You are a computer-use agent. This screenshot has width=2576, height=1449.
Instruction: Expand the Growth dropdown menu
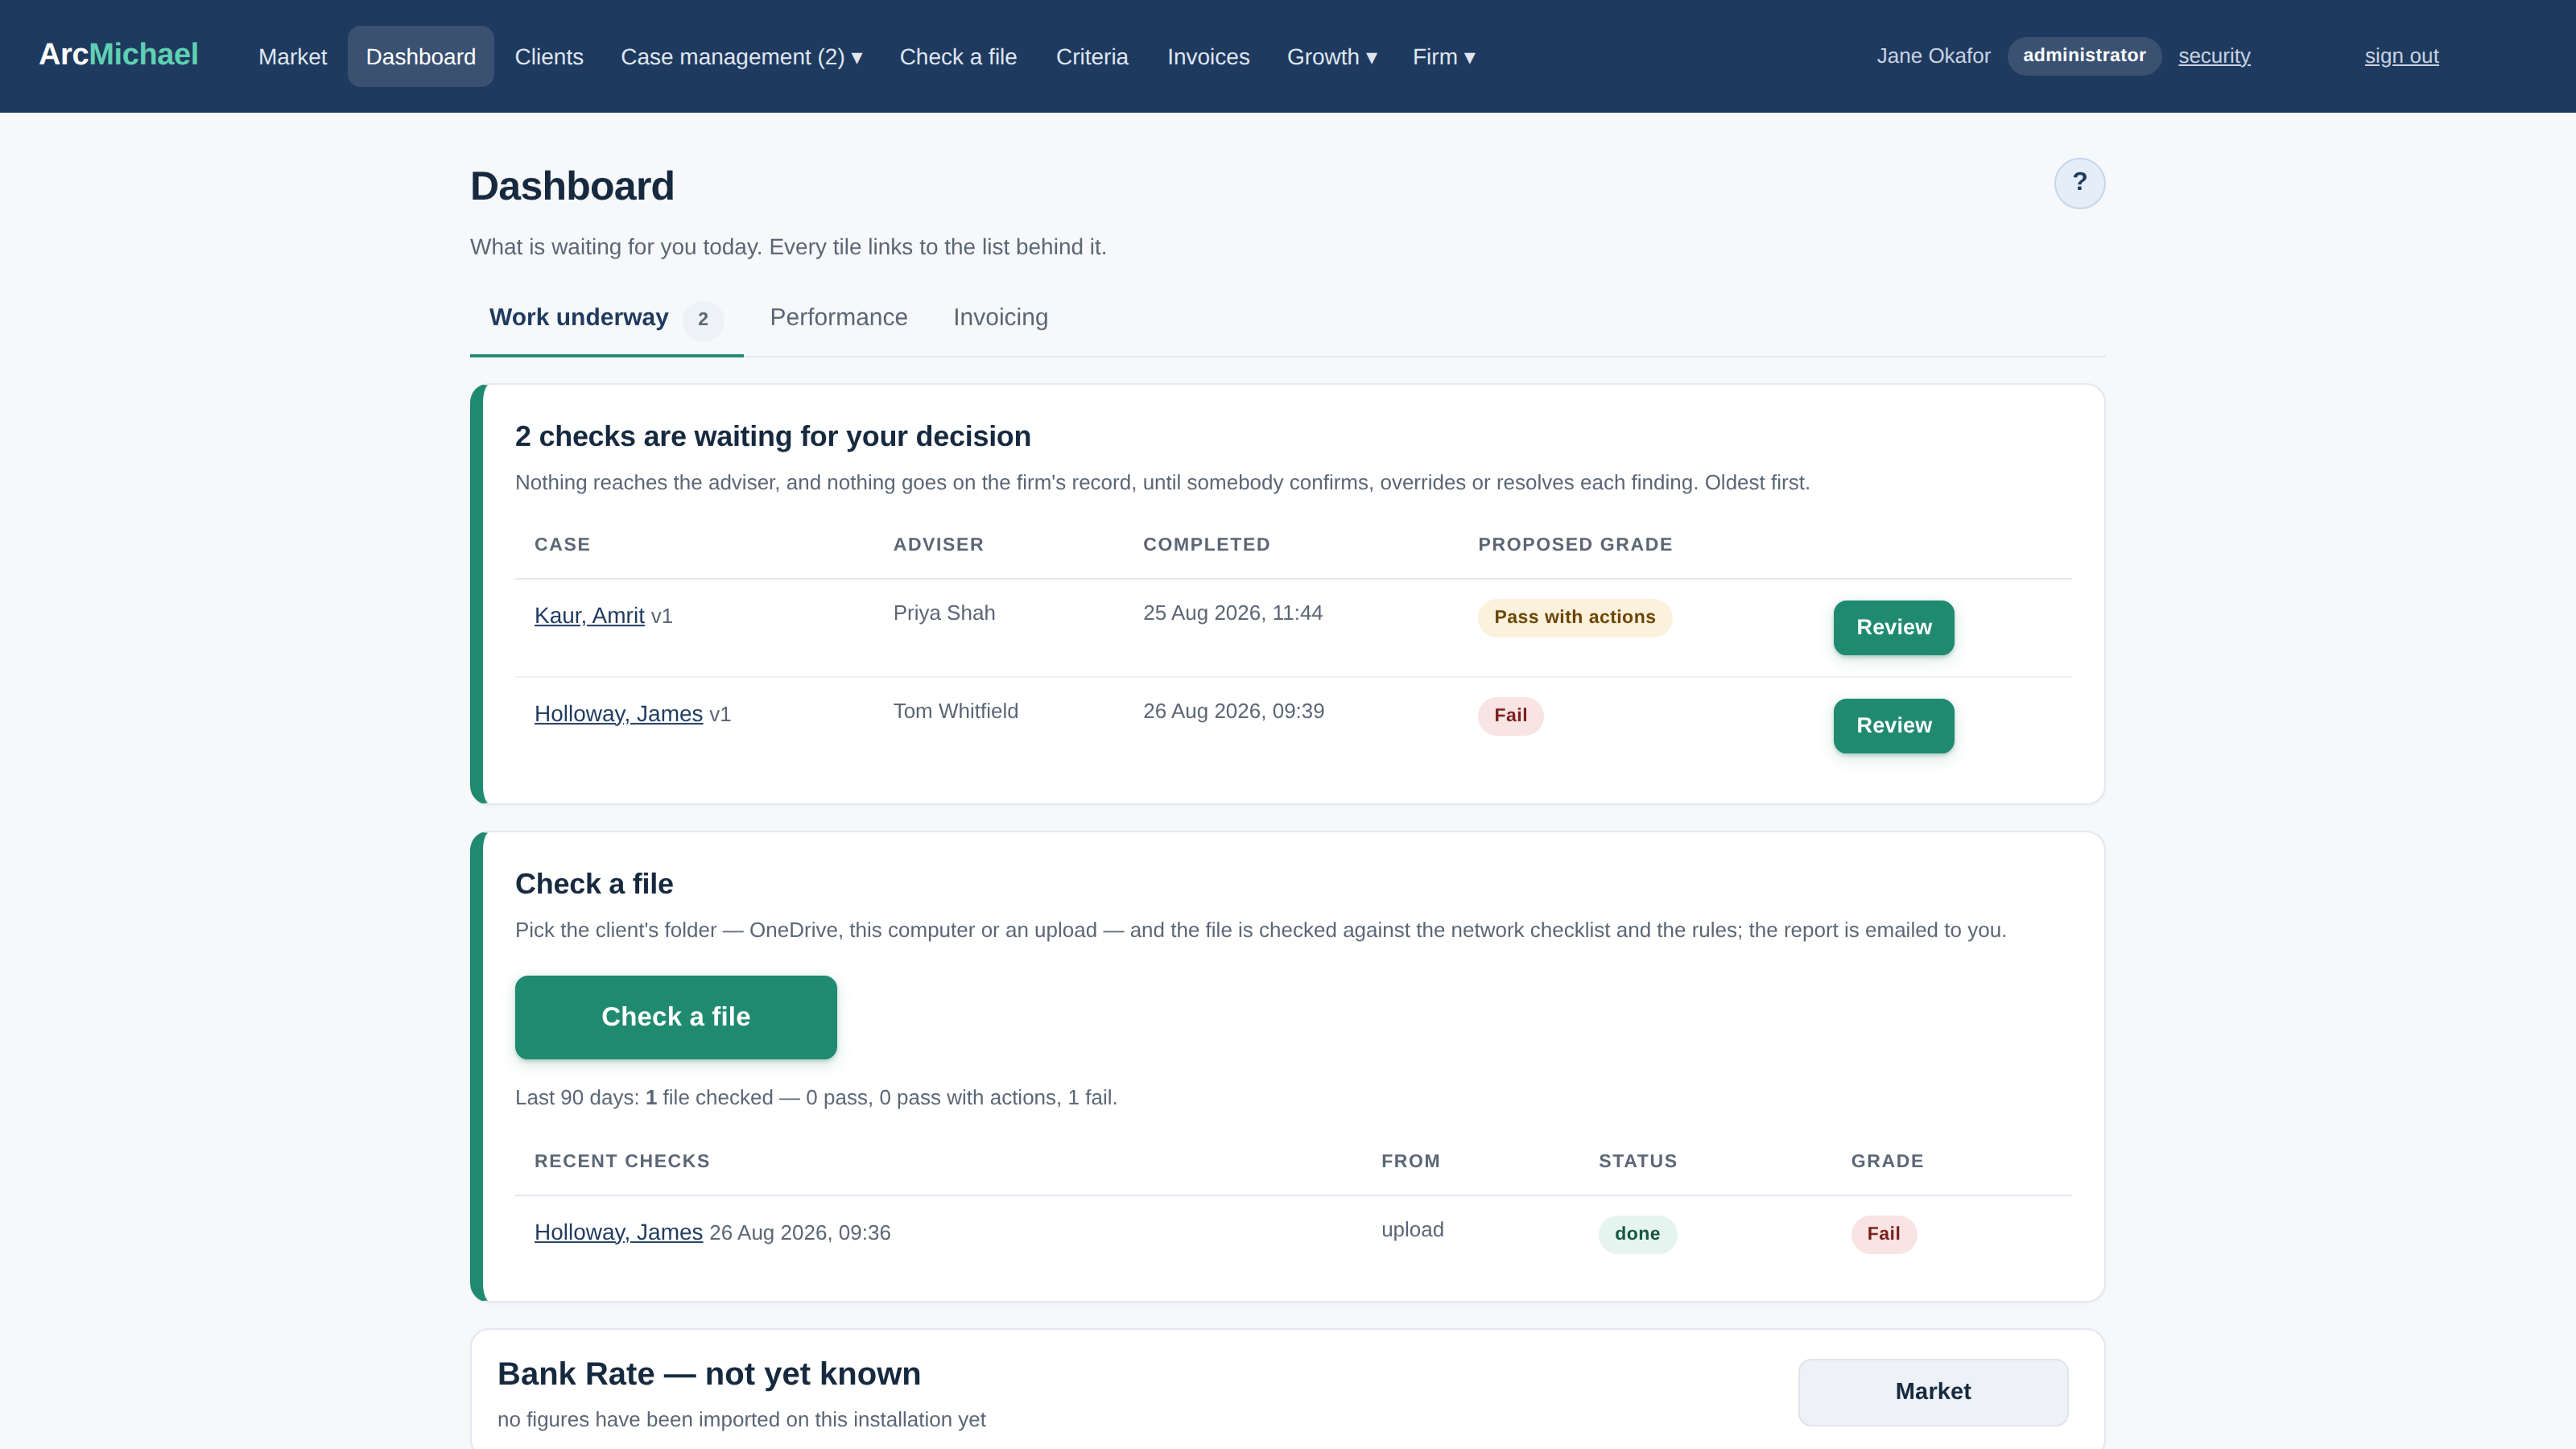(x=1332, y=57)
